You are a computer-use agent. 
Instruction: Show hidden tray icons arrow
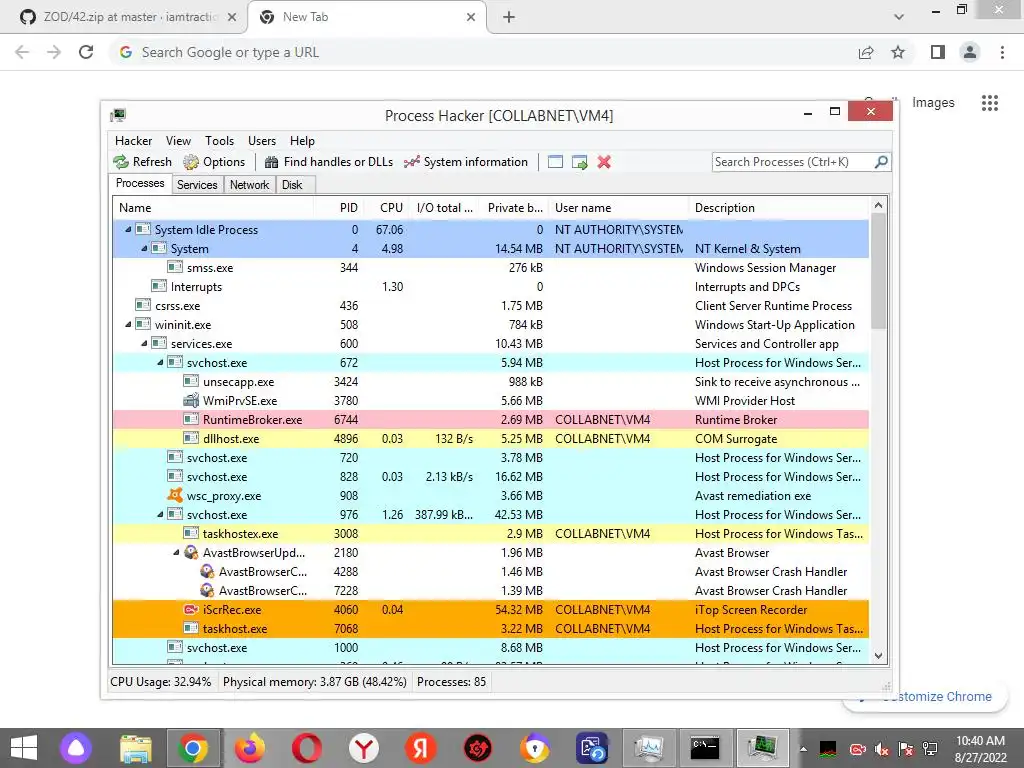point(803,749)
